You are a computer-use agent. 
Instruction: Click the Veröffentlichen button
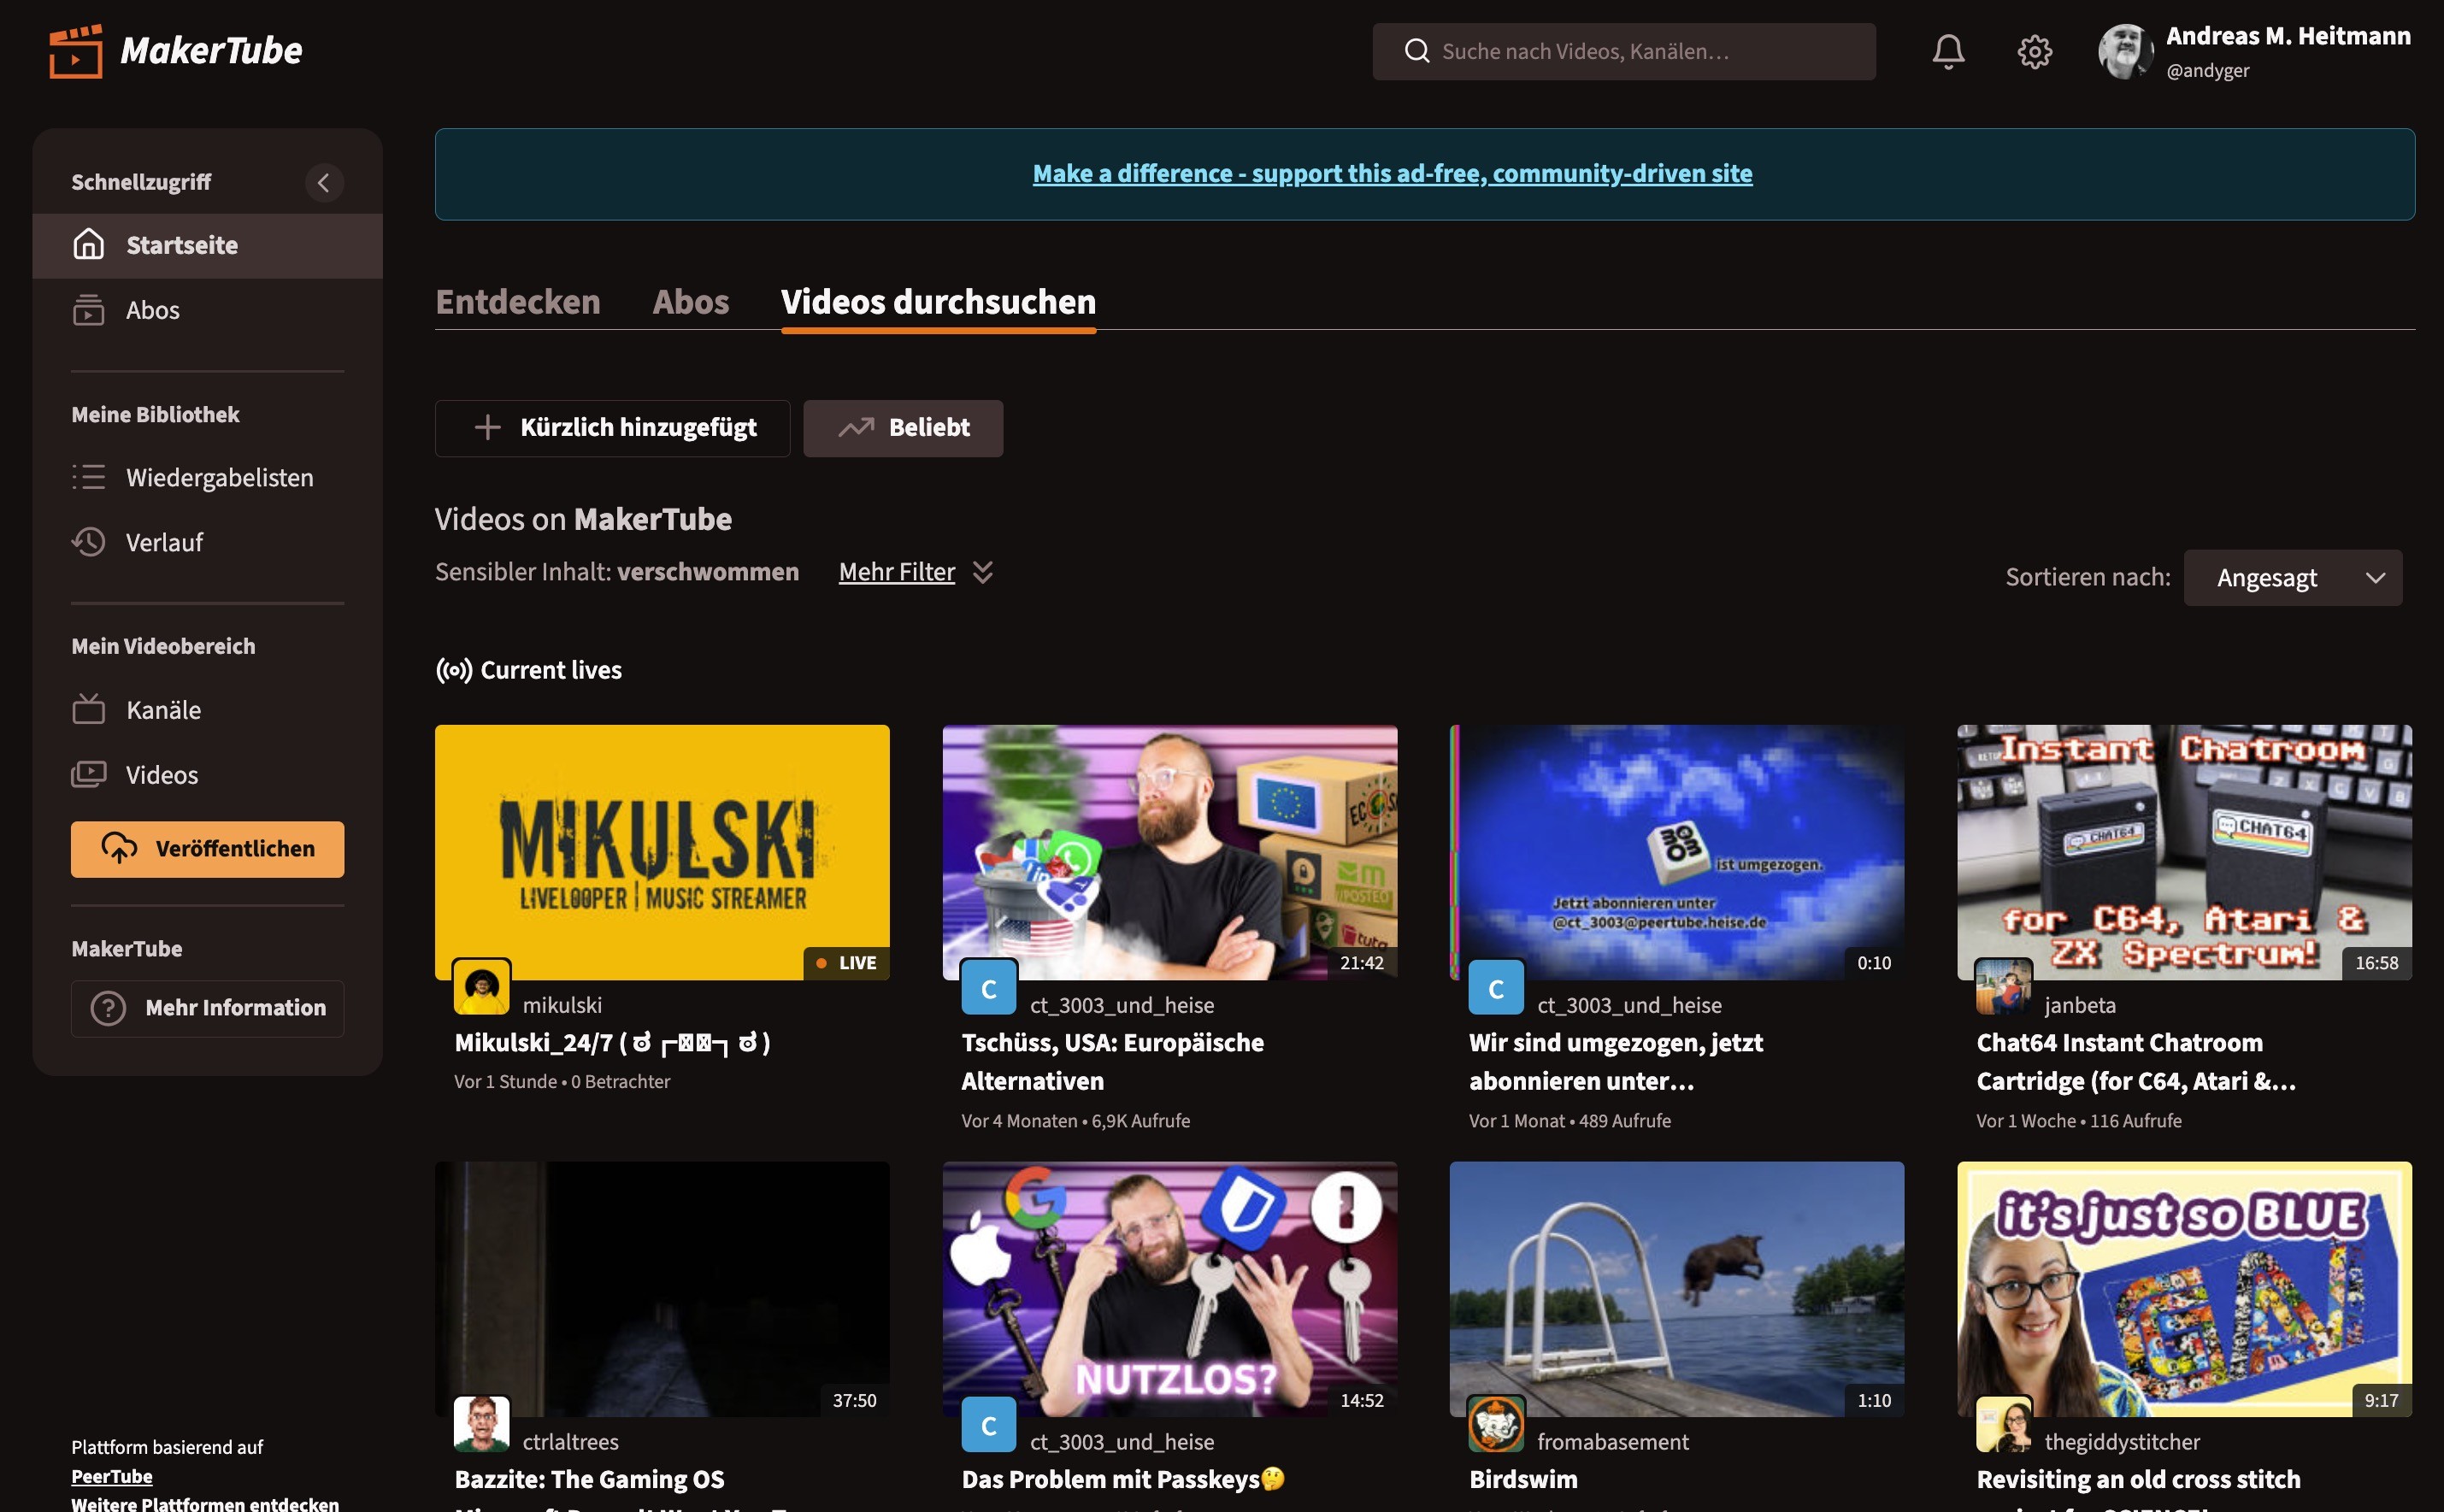click(x=207, y=849)
